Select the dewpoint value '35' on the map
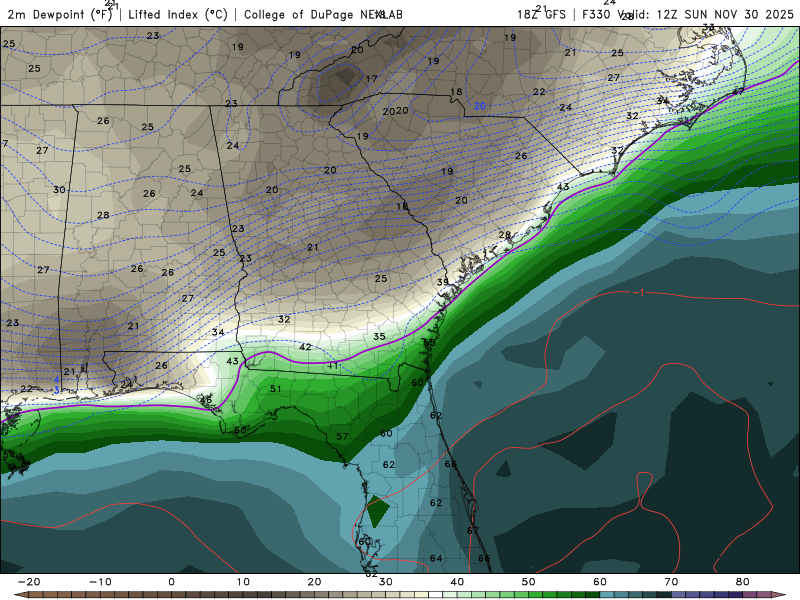800x600 pixels. [x=379, y=336]
